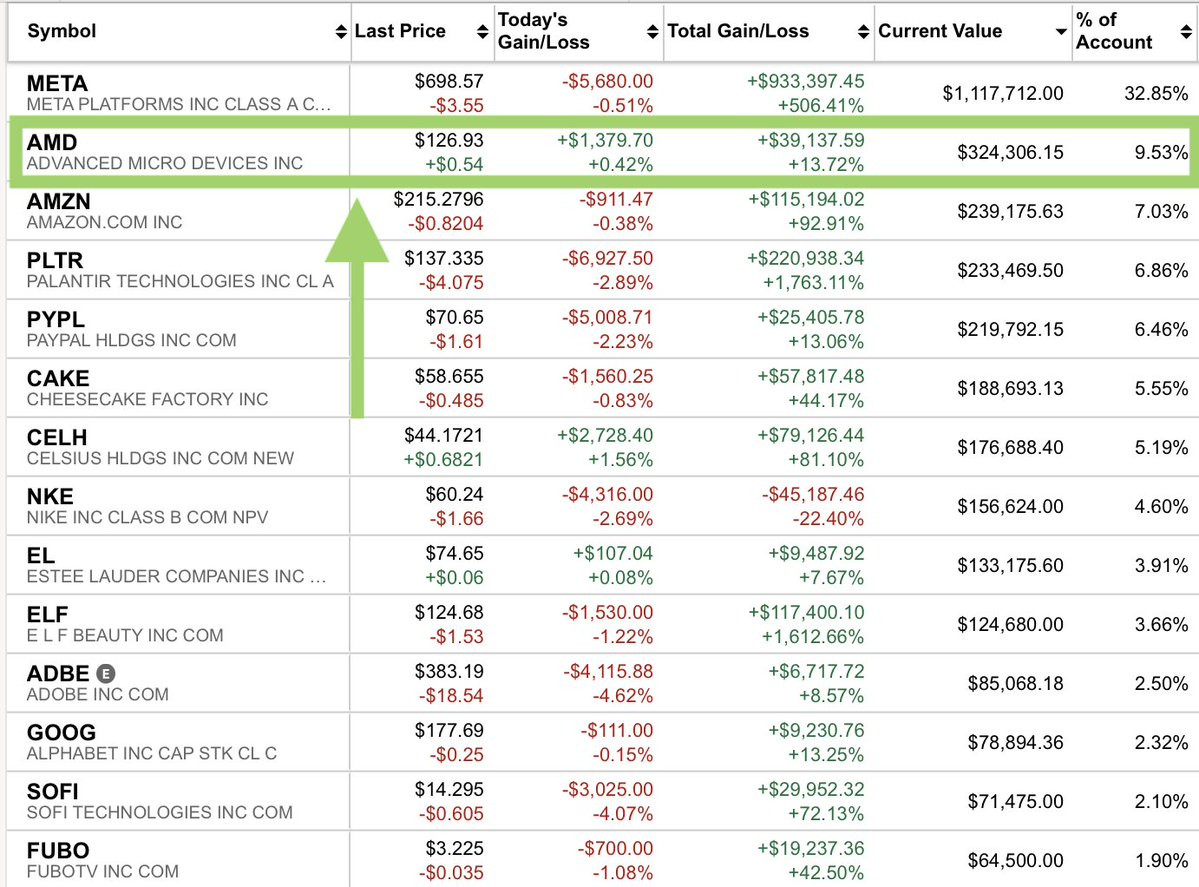This screenshot has height=887, width=1199.
Task: Sort by the Last Price column arrows
Action: [x=483, y=31]
